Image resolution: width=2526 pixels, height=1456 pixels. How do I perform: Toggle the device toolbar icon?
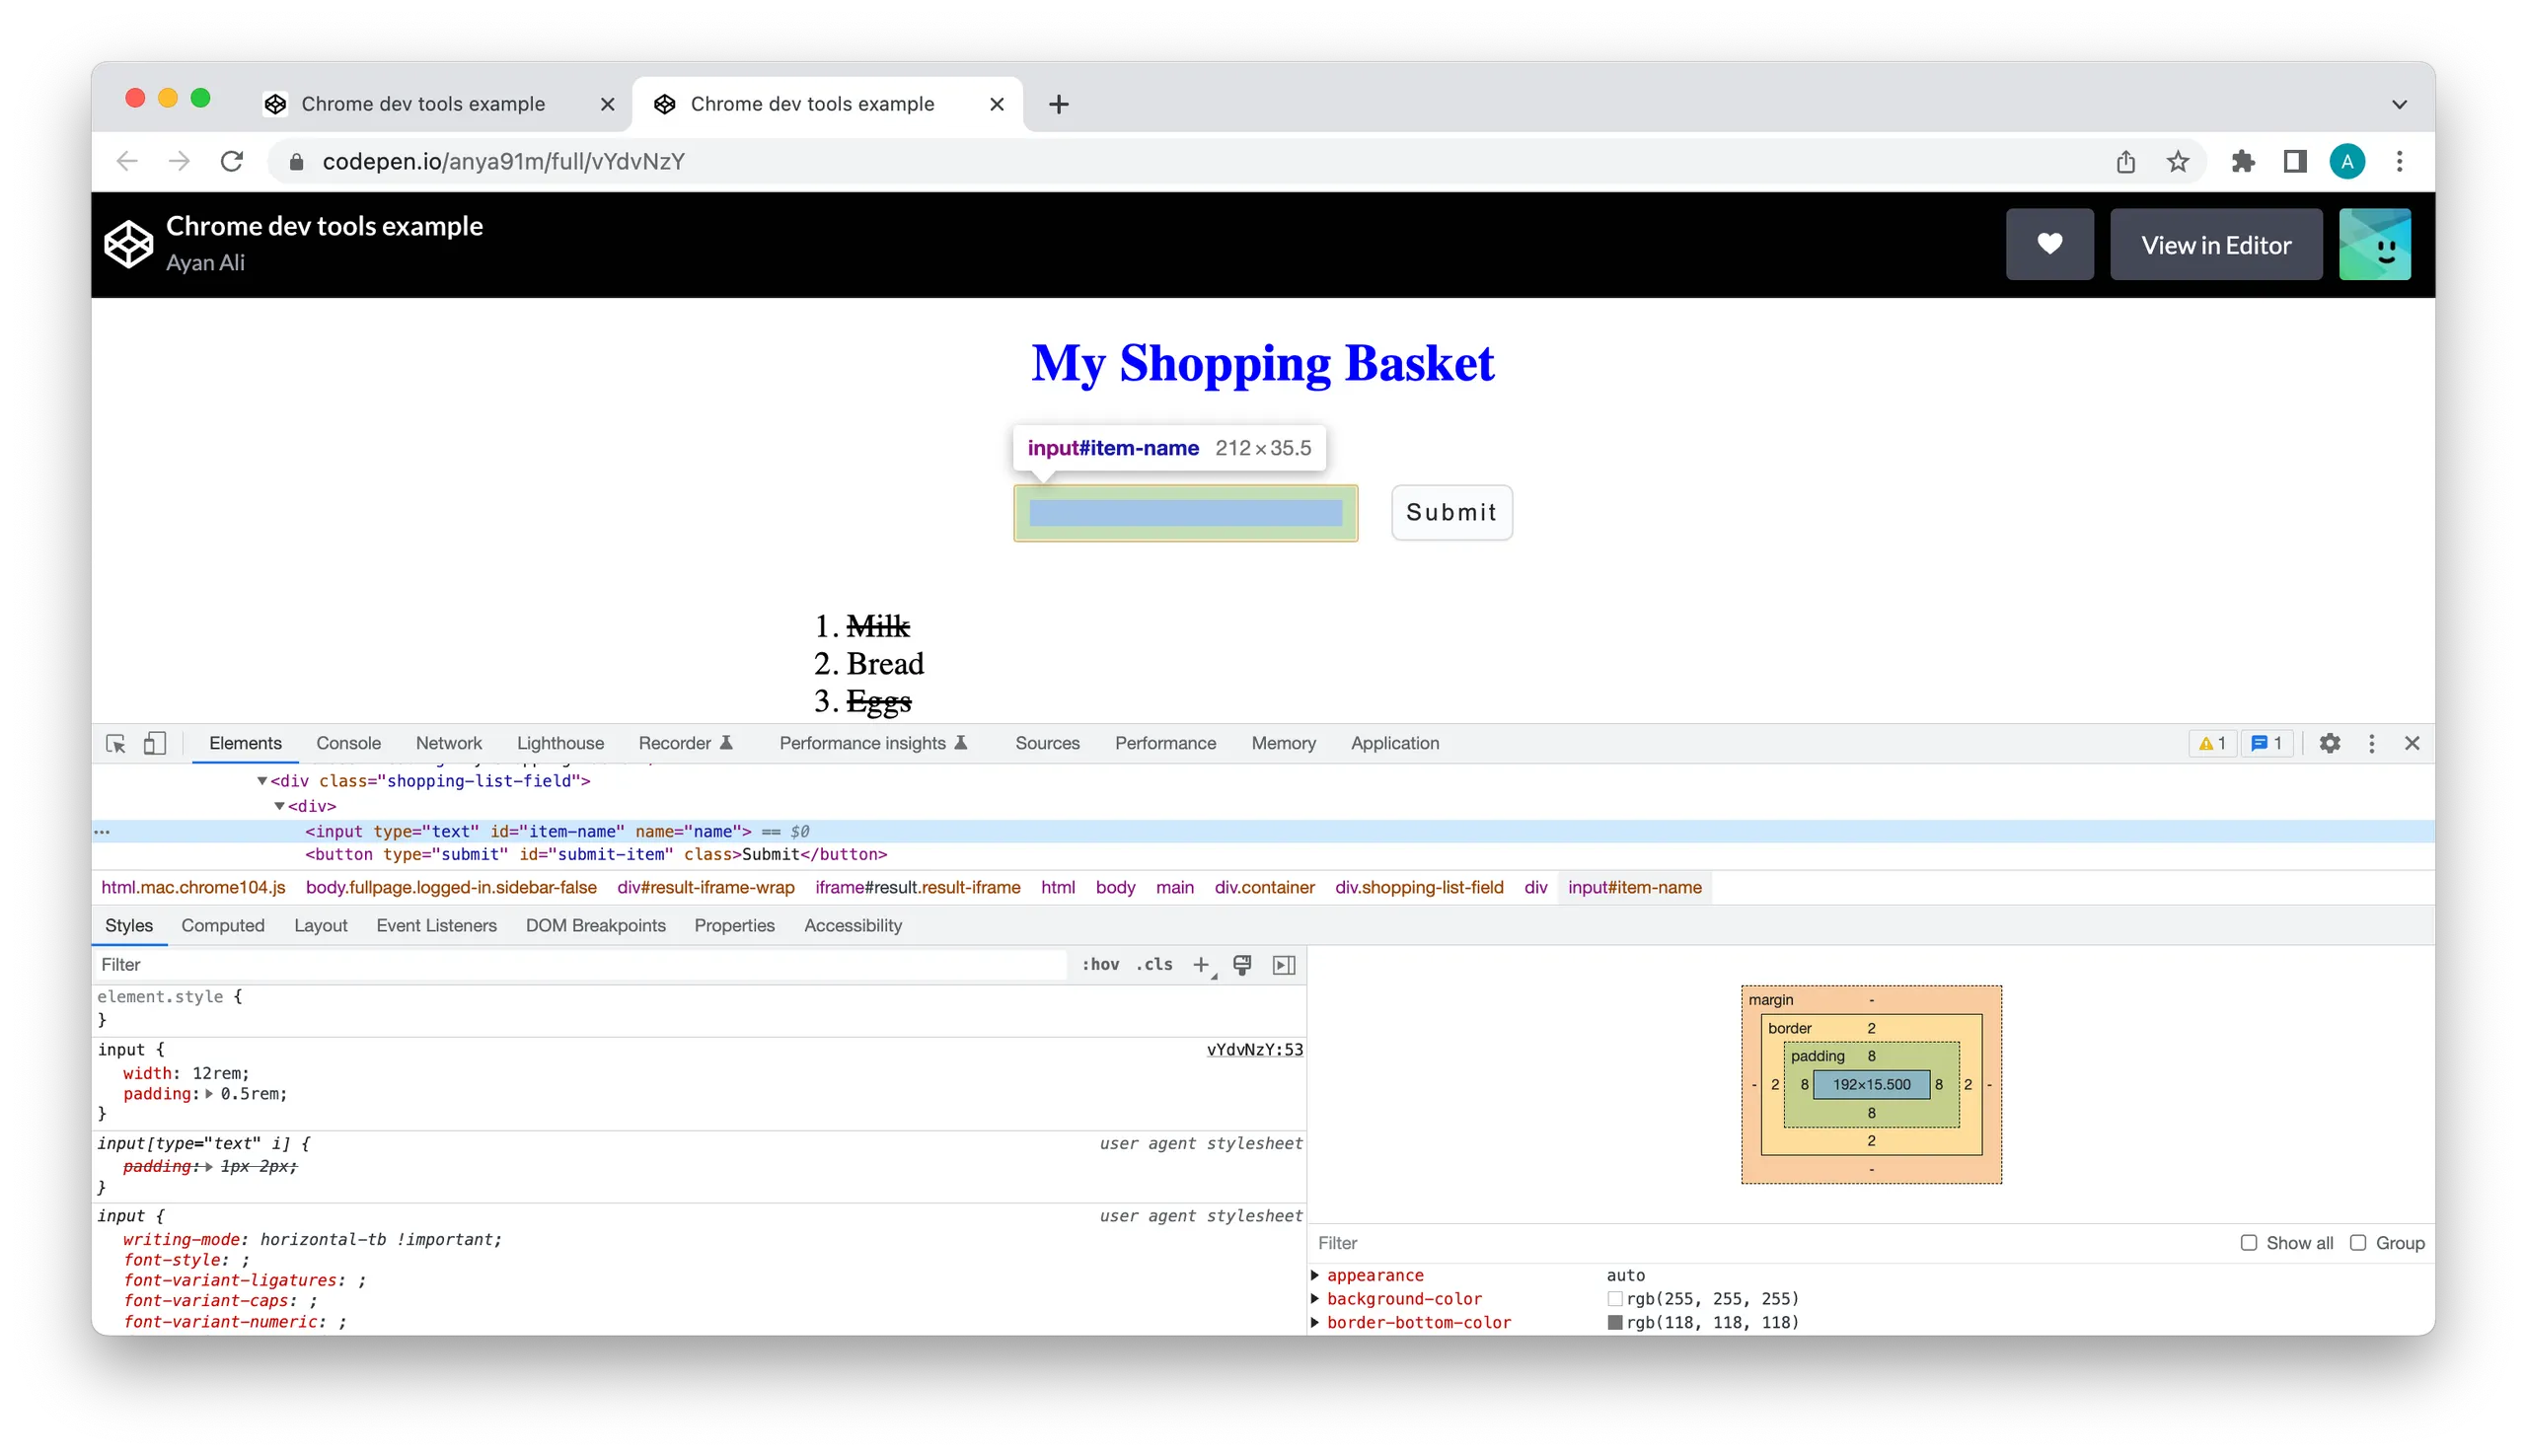(x=154, y=743)
